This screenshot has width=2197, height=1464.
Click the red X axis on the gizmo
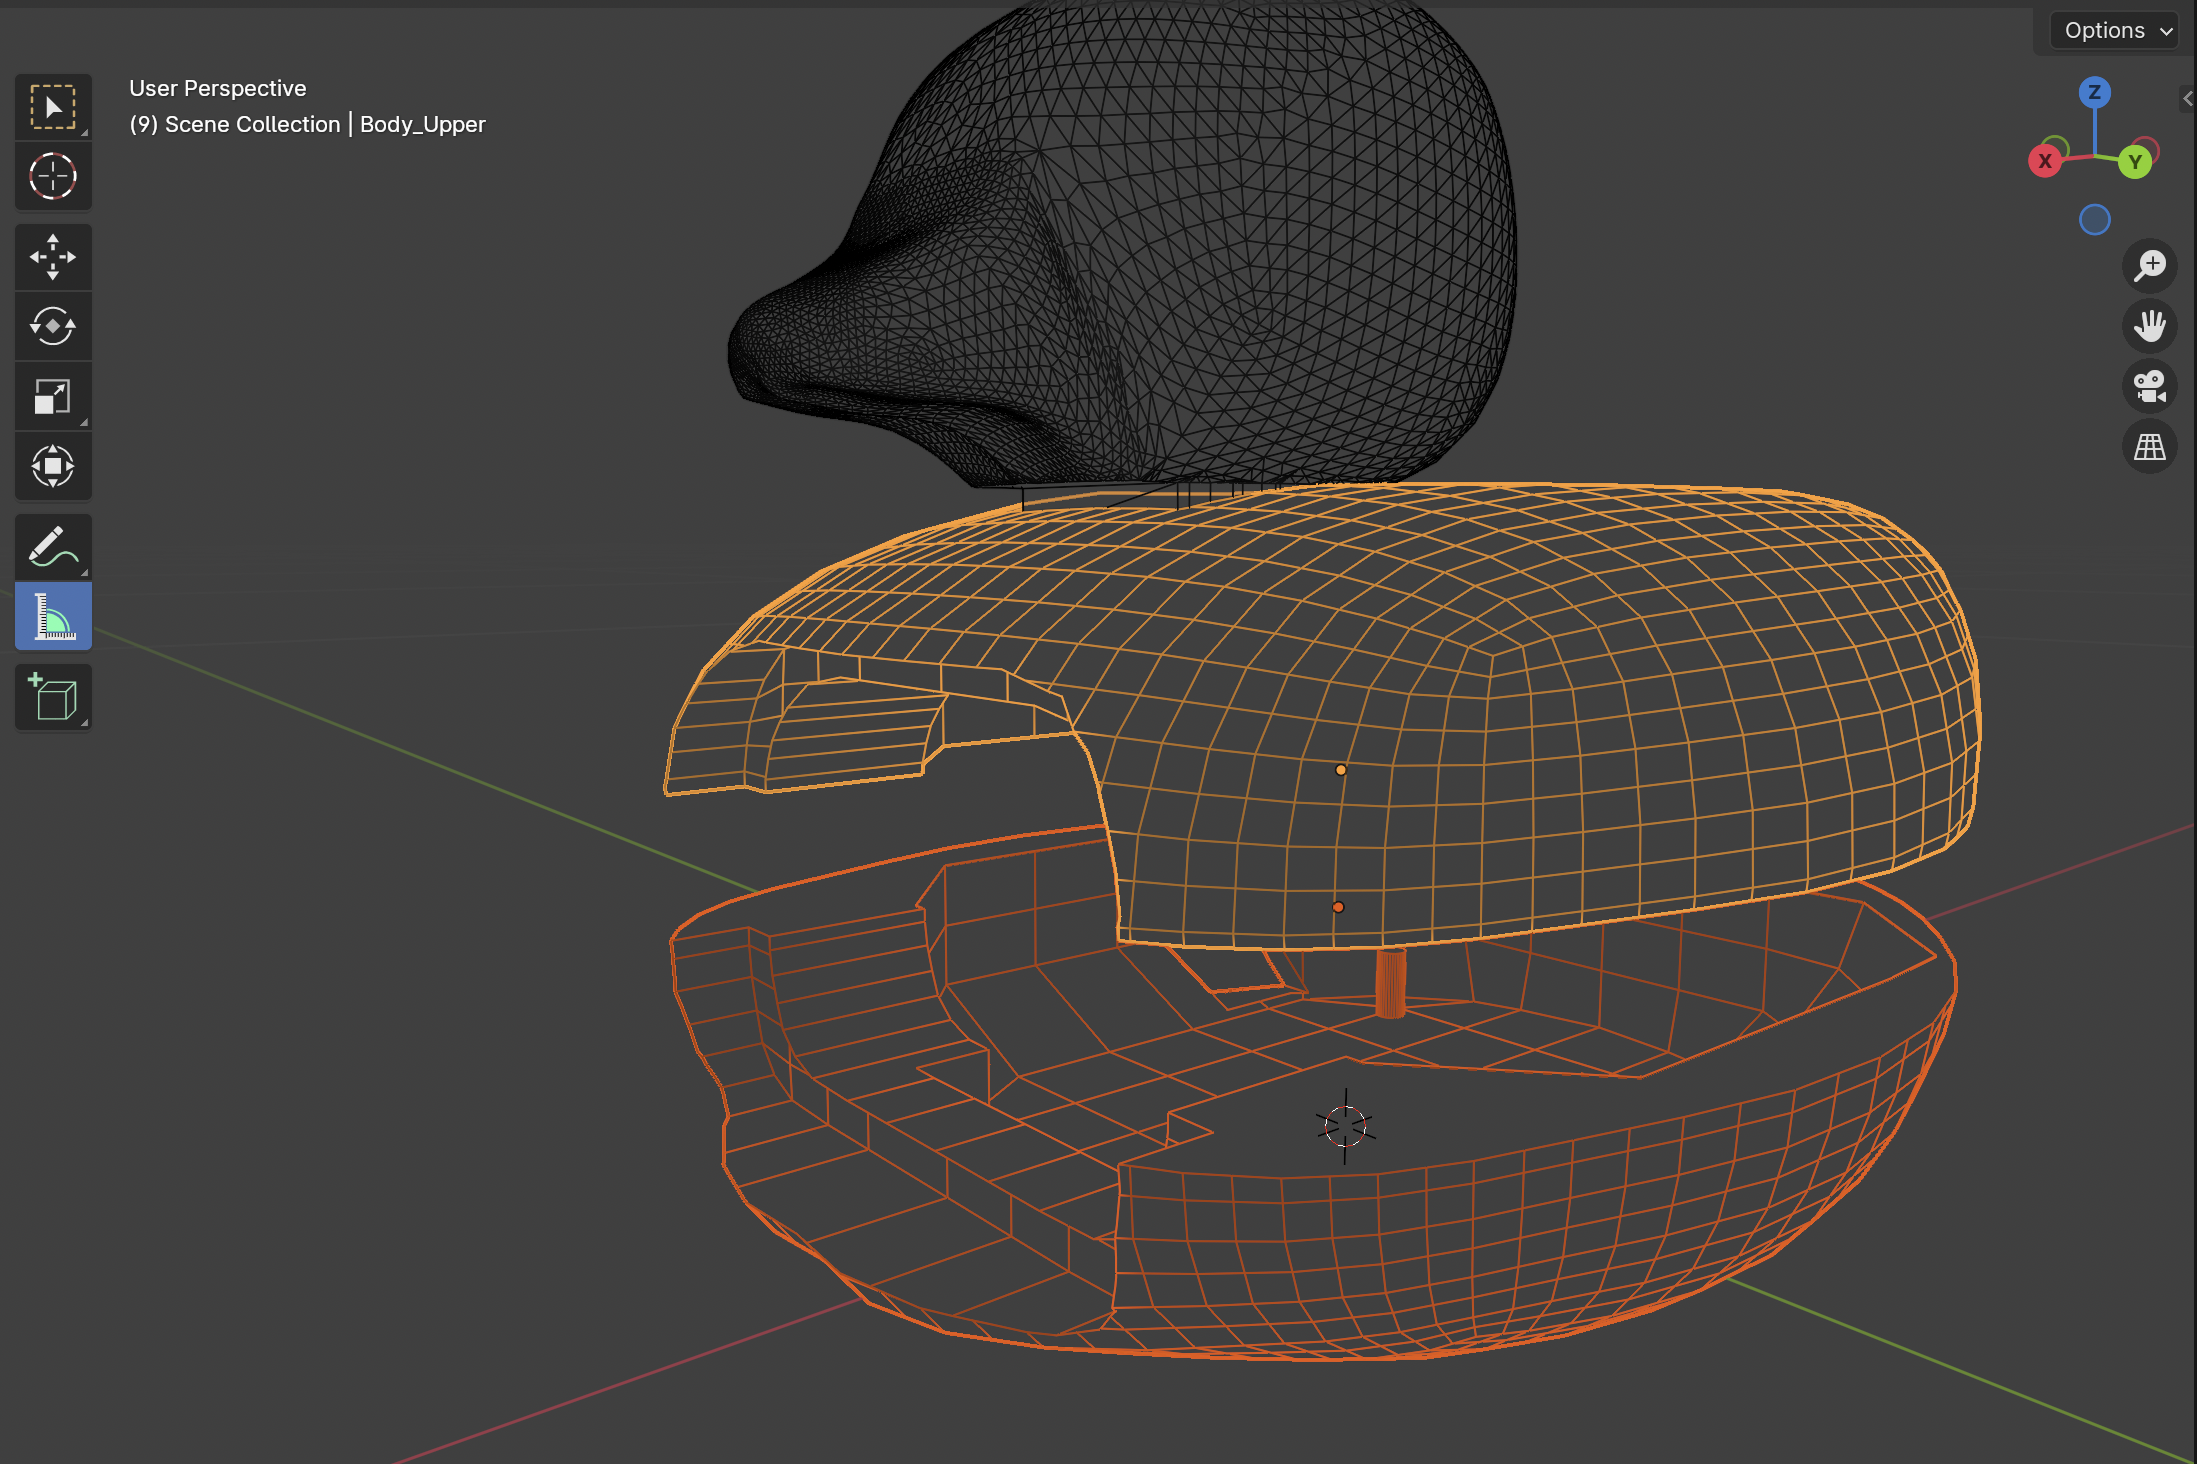click(x=2046, y=160)
